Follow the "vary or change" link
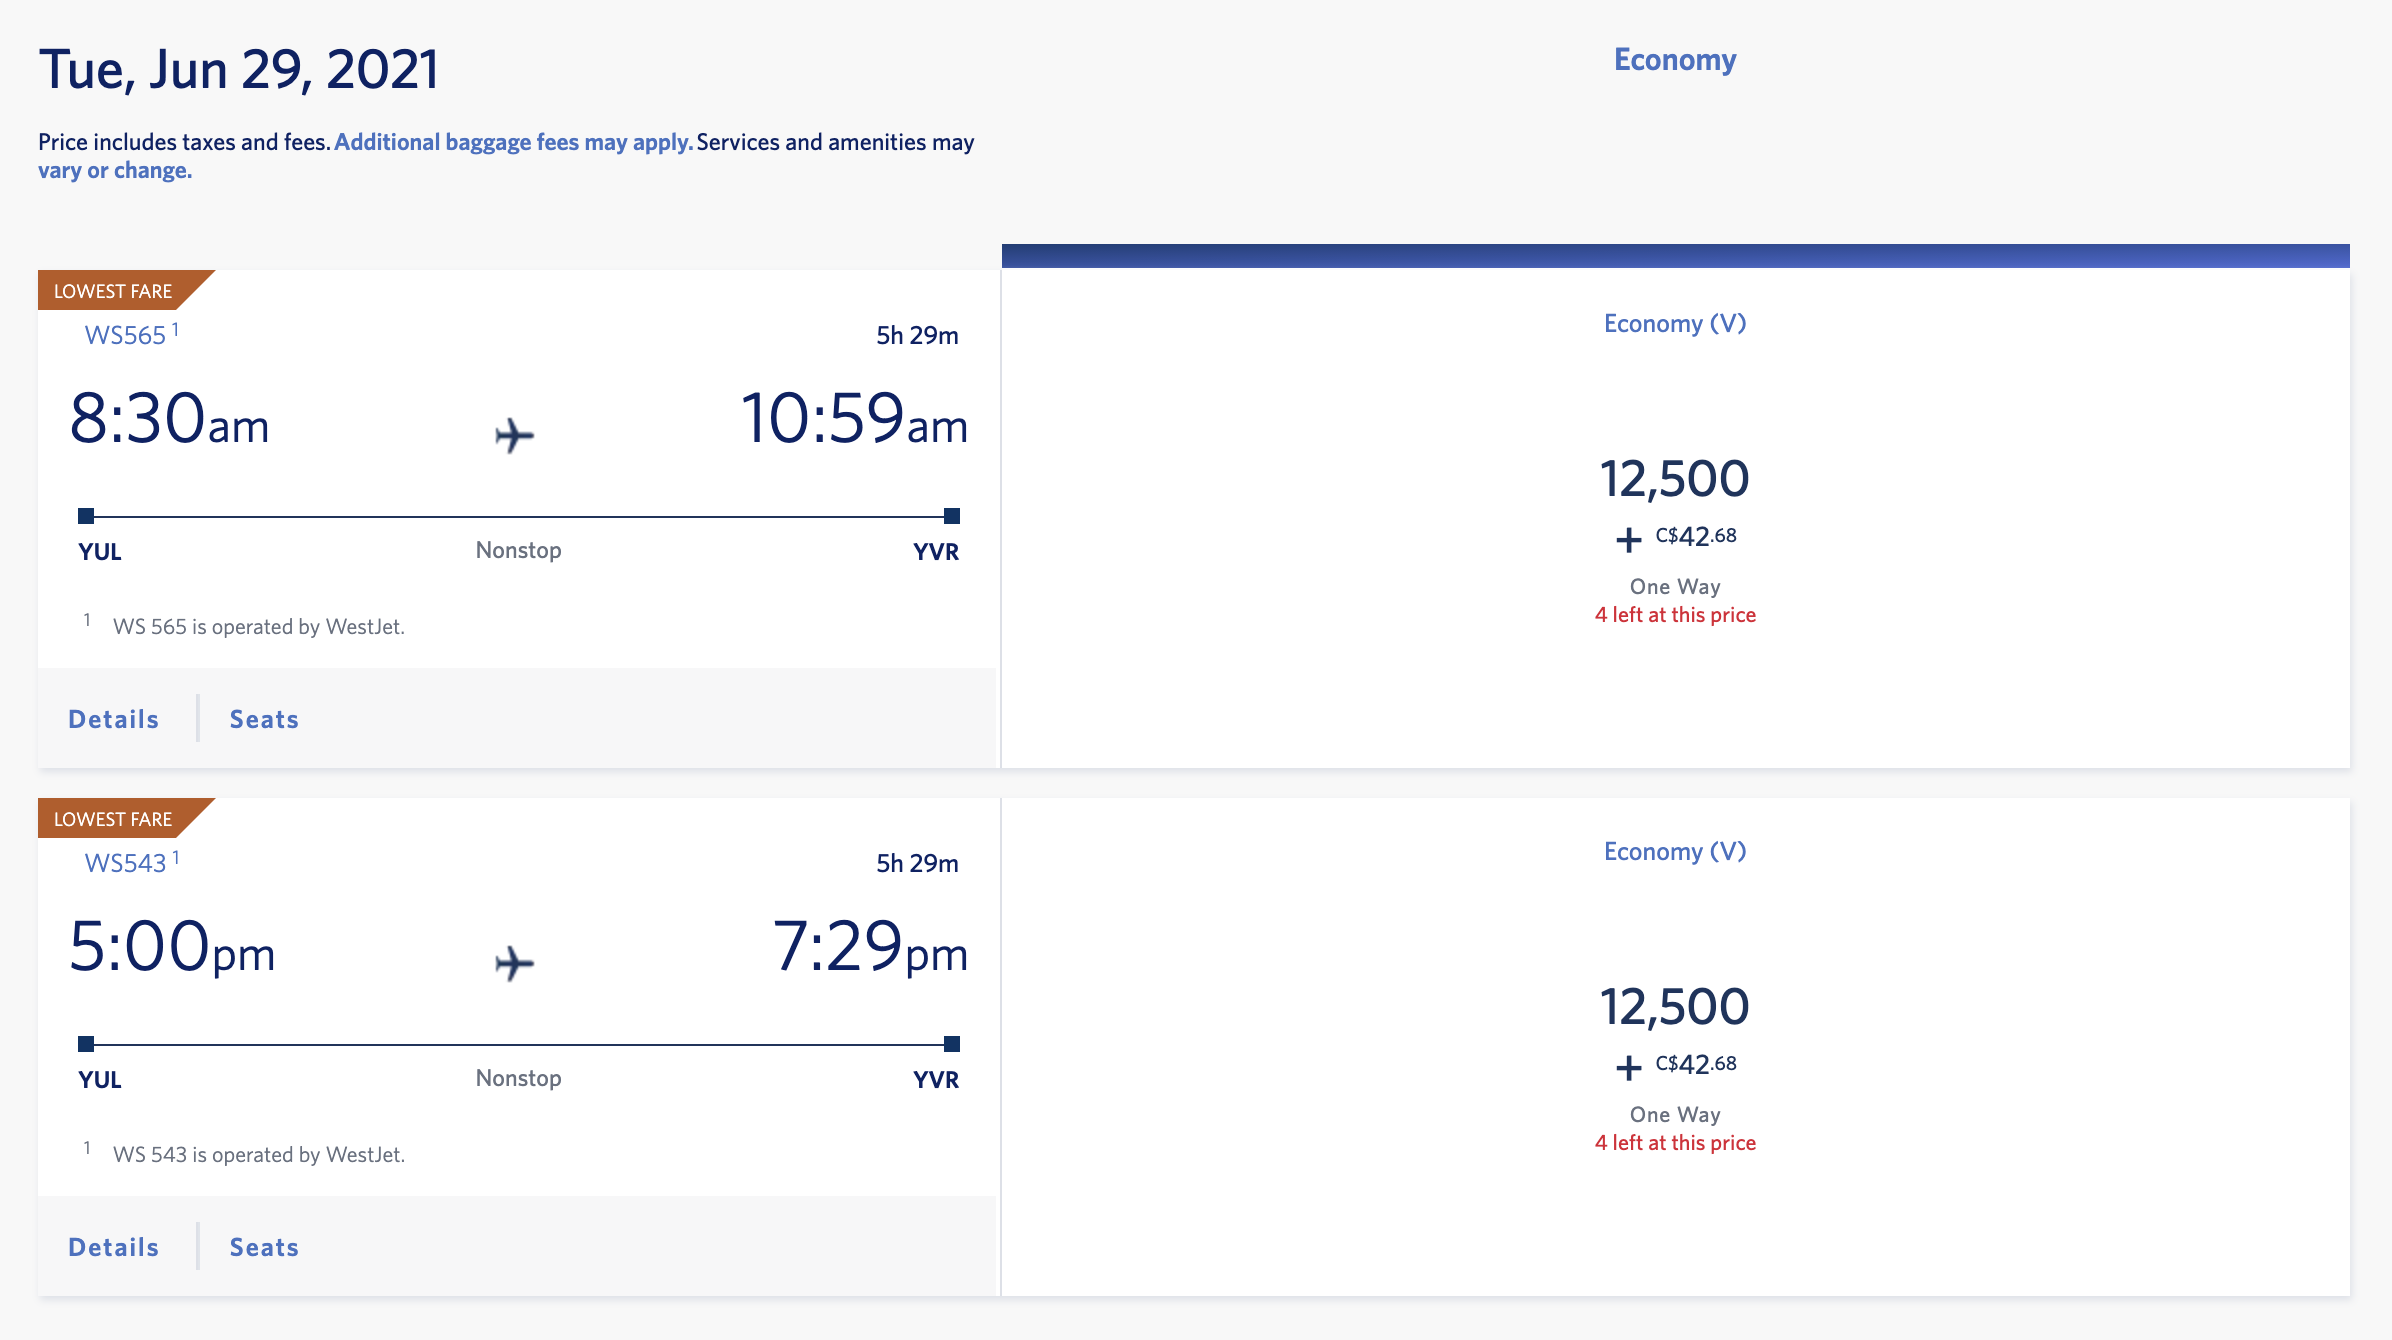The width and height of the screenshot is (2392, 1340). [x=115, y=170]
